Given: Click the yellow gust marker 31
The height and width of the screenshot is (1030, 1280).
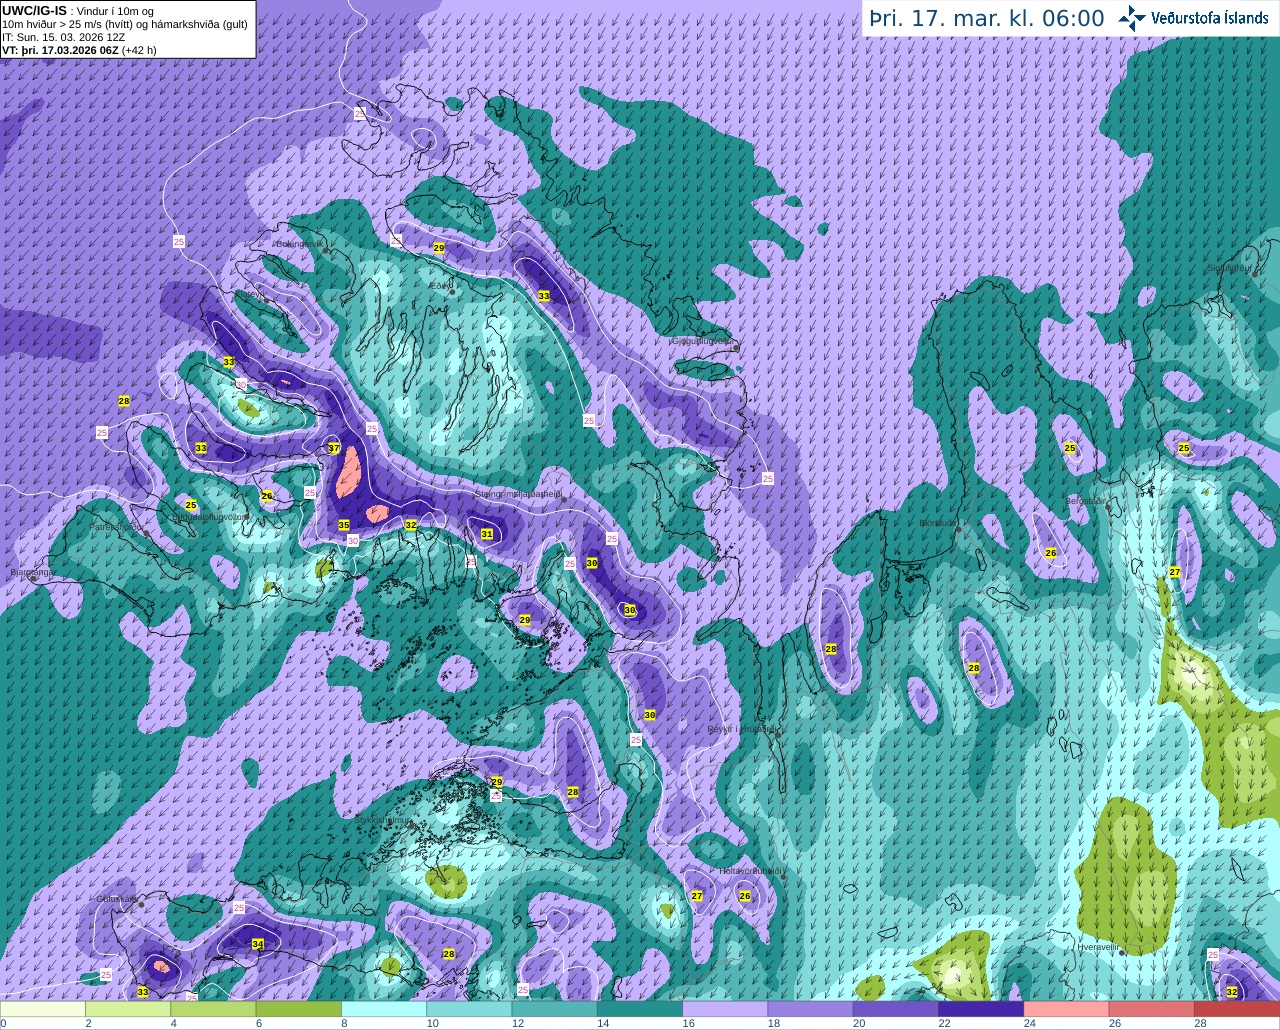Looking at the screenshot, I should (x=487, y=534).
